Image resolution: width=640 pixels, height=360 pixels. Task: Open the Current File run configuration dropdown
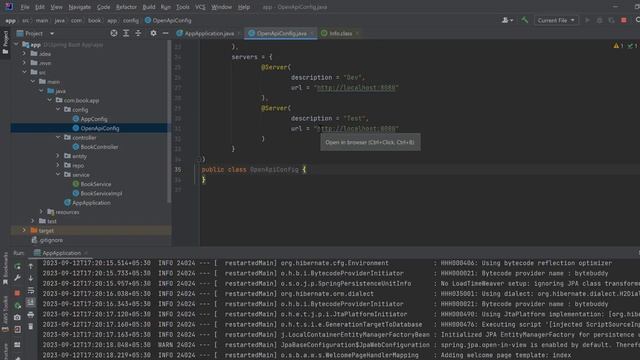point(556,20)
